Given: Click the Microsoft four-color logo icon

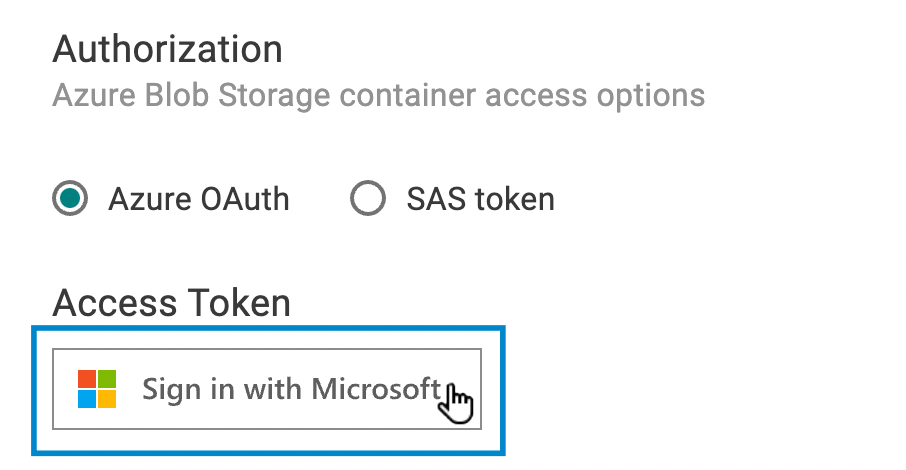Looking at the screenshot, I should tap(97, 389).
